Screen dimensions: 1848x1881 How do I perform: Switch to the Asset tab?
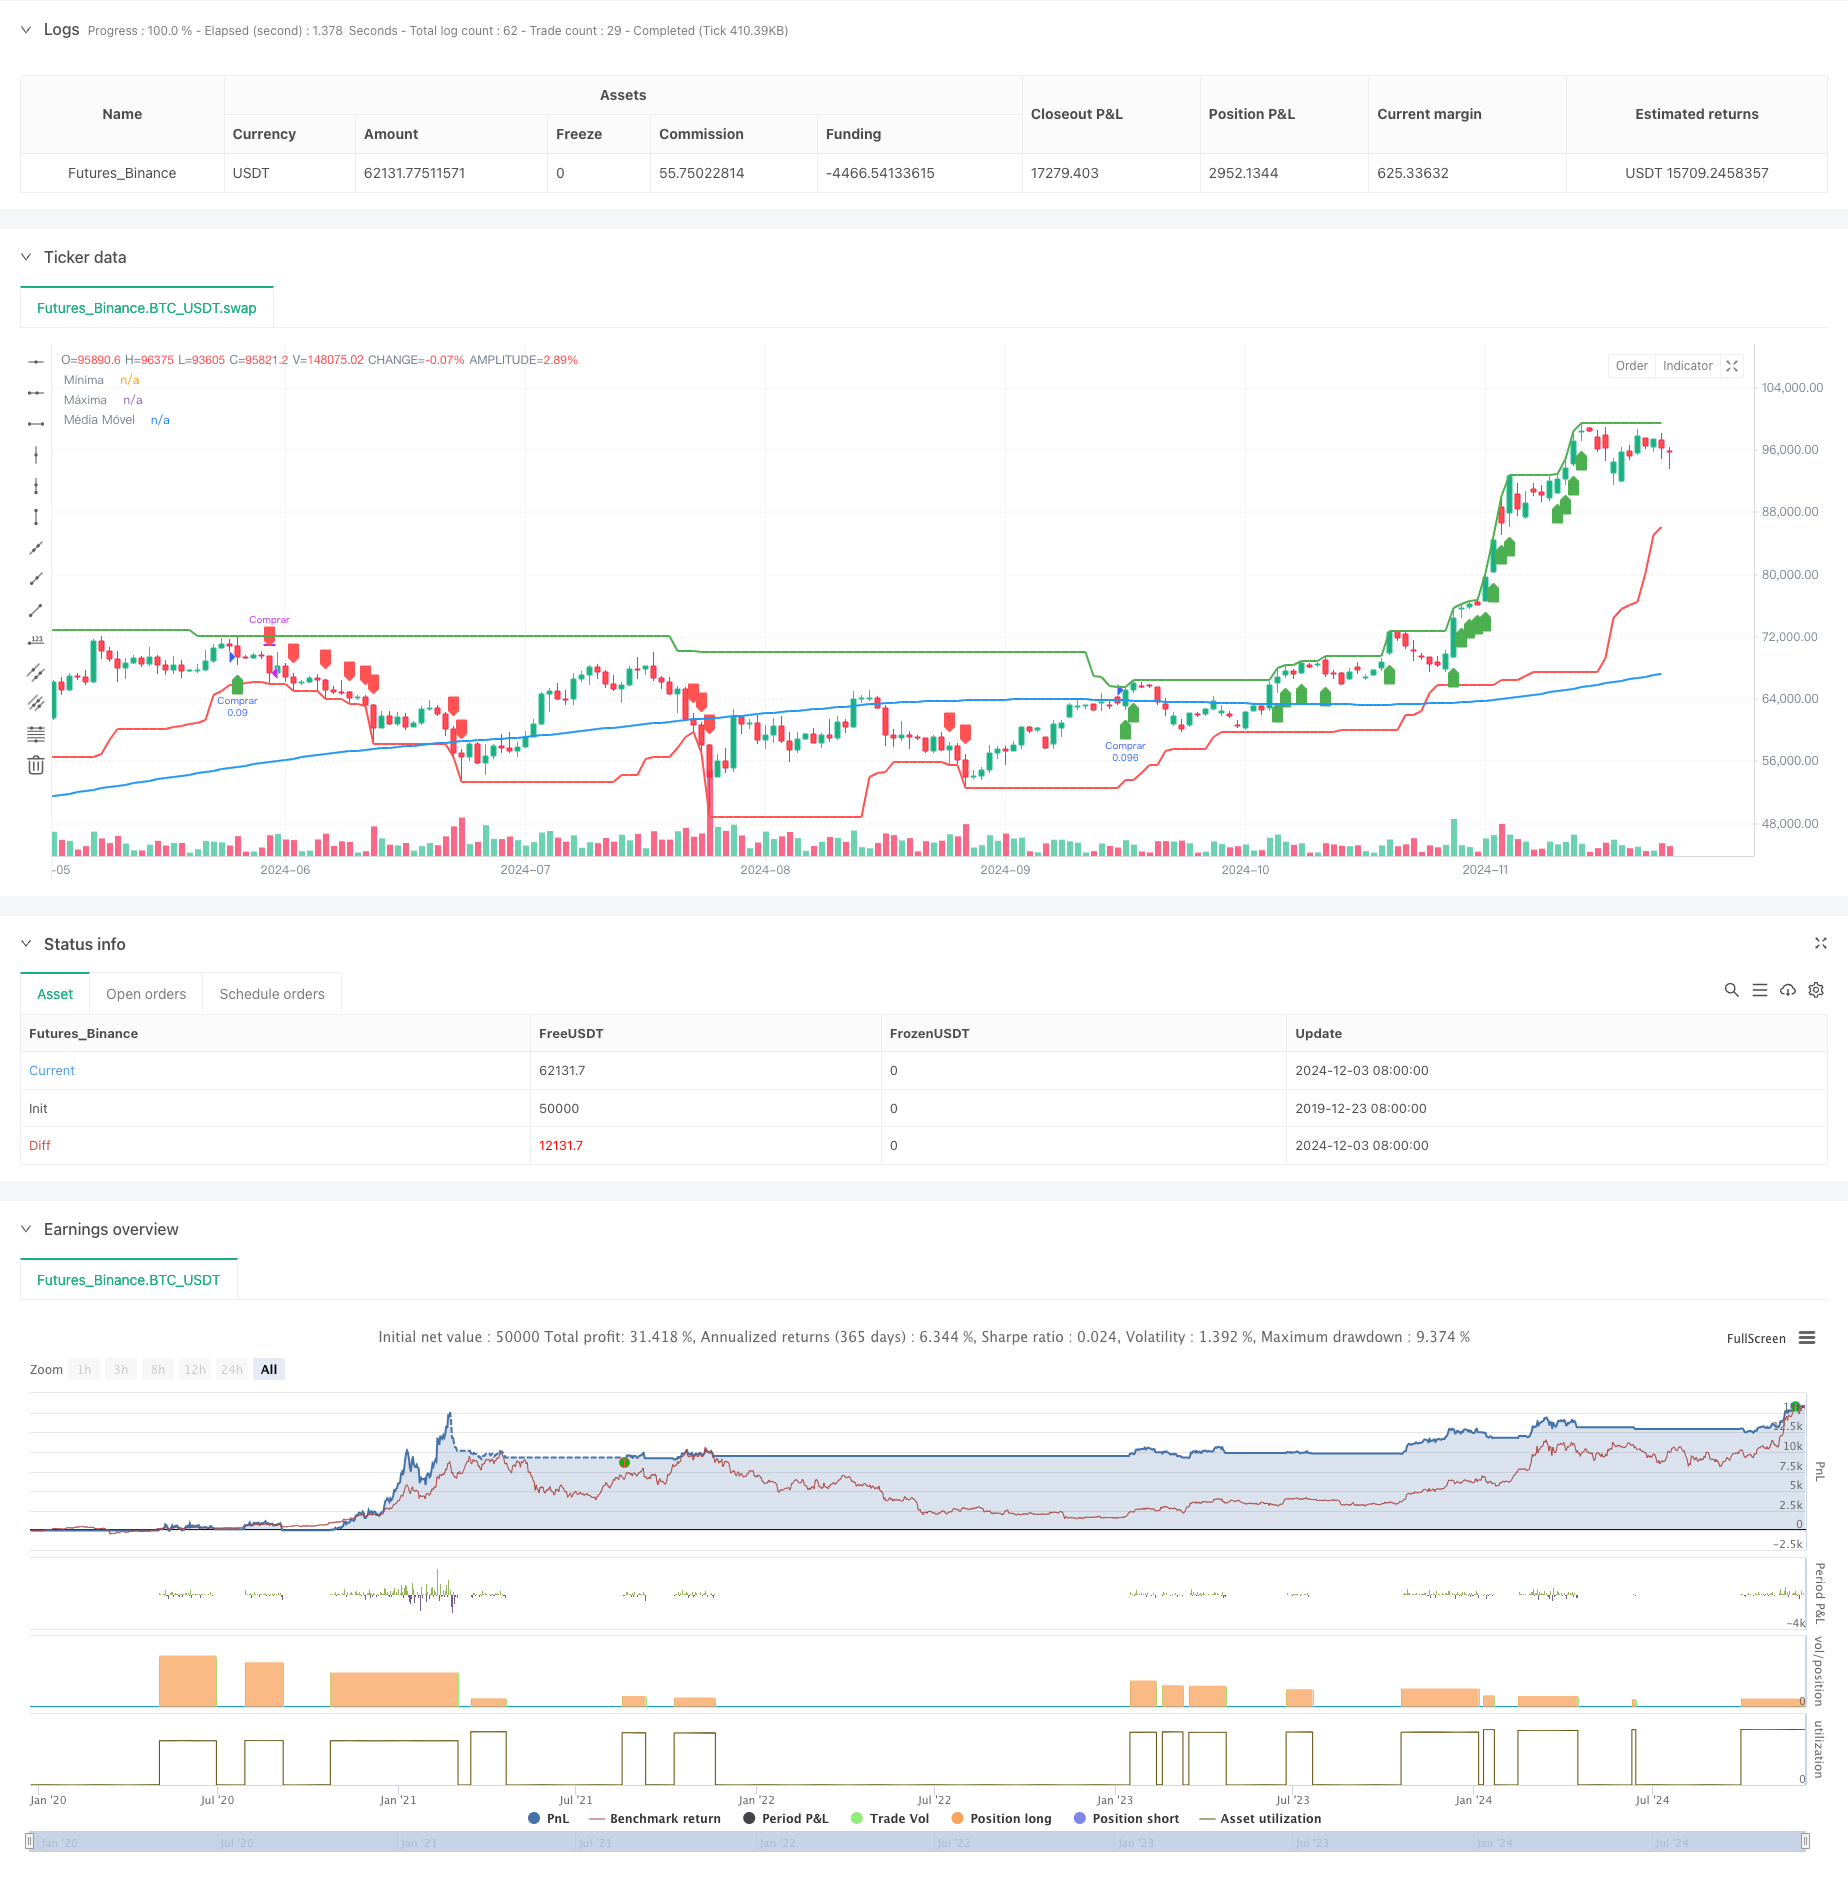pos(55,994)
